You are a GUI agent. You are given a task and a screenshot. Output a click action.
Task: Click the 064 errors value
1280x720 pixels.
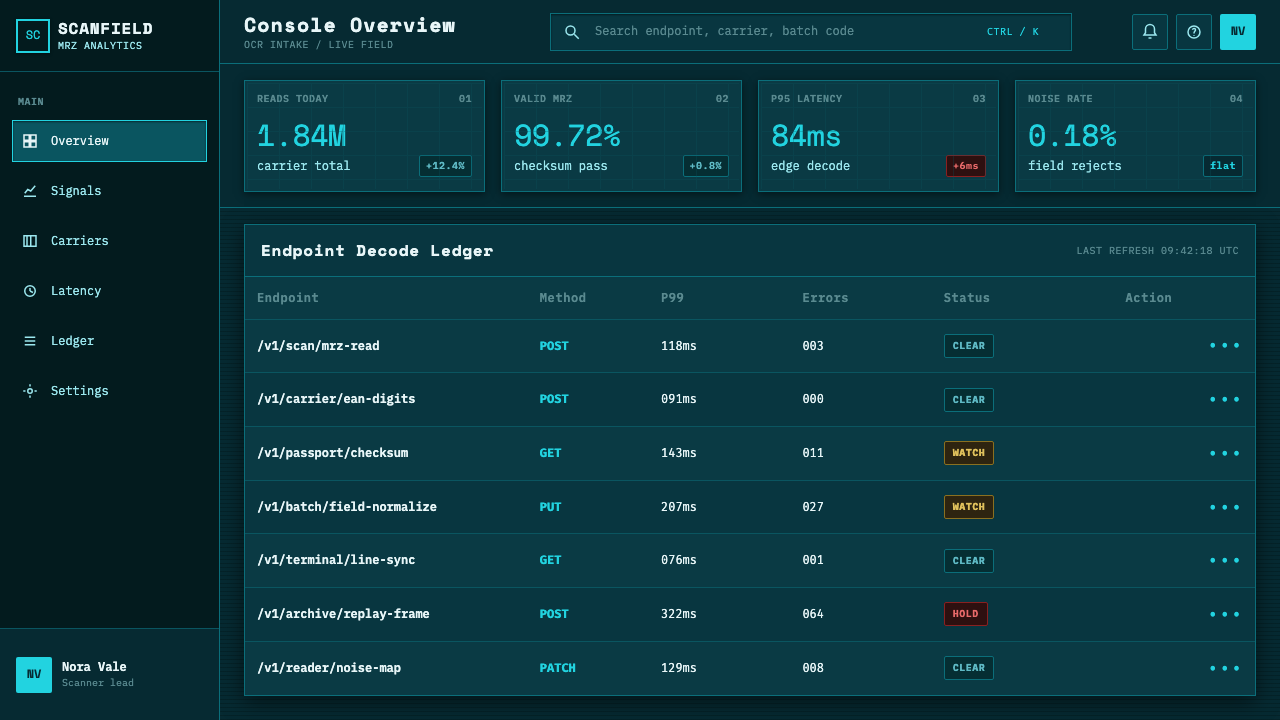pos(813,614)
